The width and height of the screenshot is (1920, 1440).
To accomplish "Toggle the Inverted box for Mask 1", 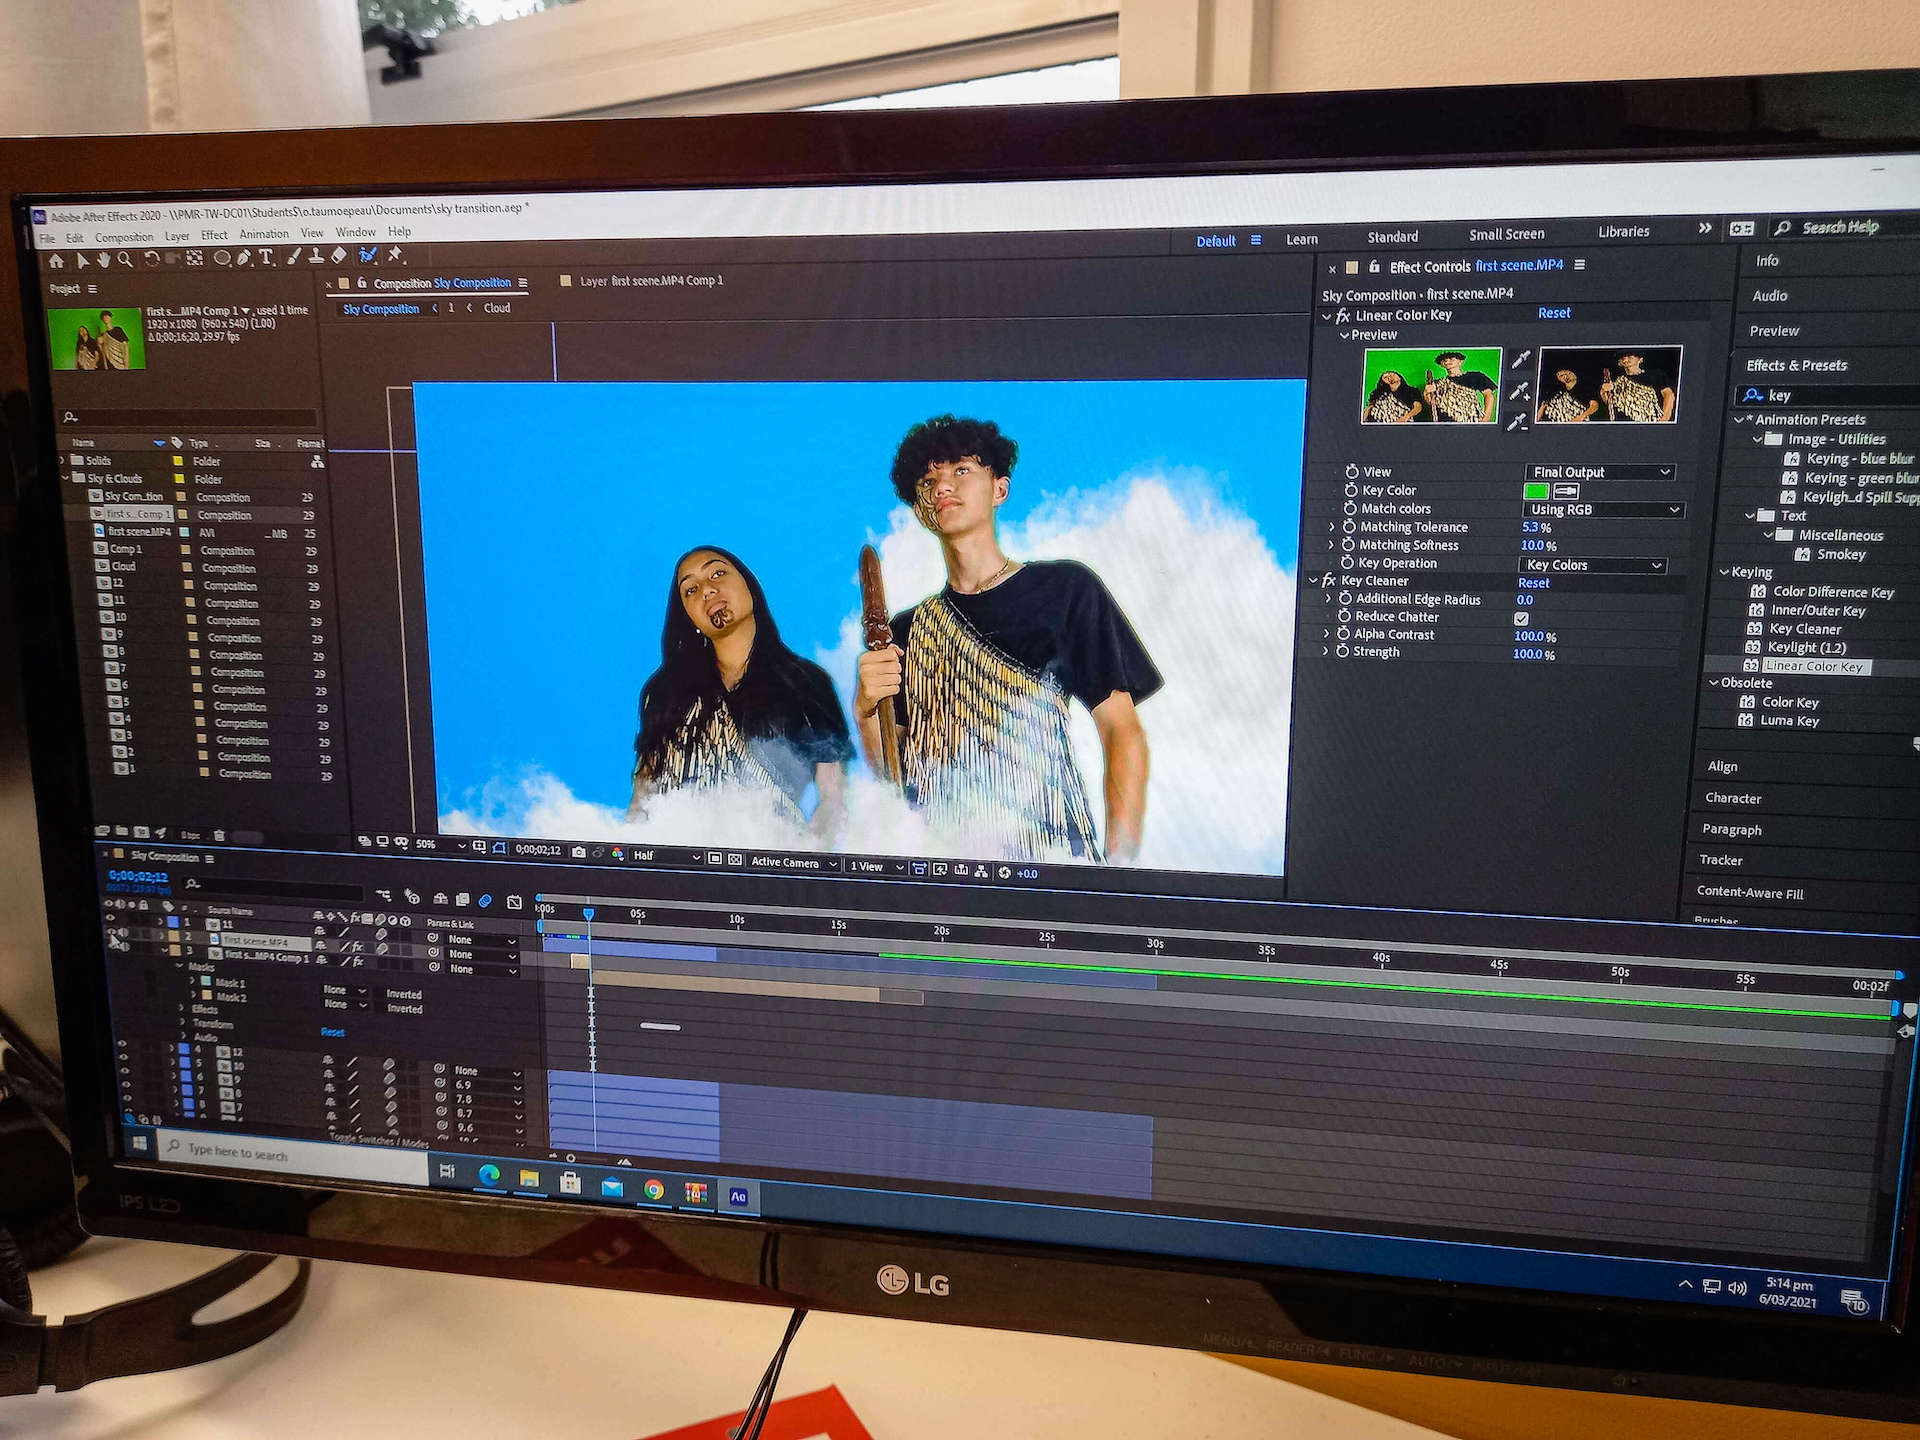I will (378, 993).
